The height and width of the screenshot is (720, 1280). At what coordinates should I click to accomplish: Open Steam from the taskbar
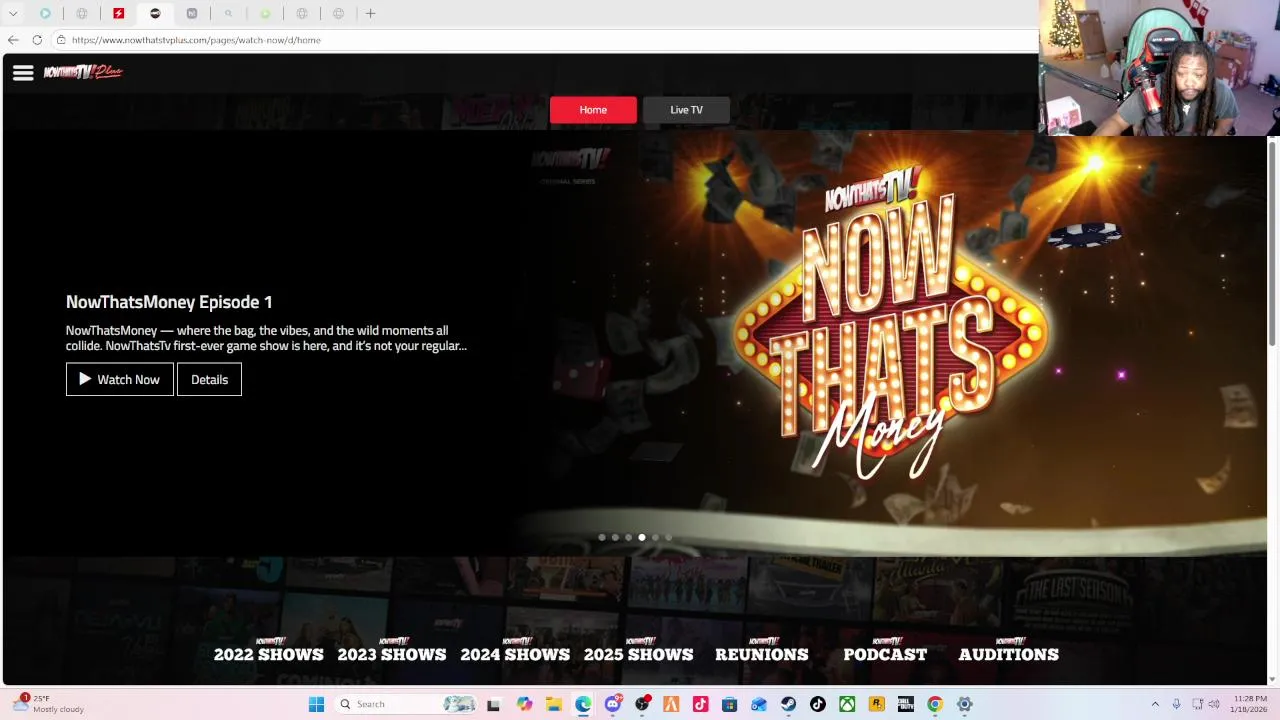tap(788, 704)
